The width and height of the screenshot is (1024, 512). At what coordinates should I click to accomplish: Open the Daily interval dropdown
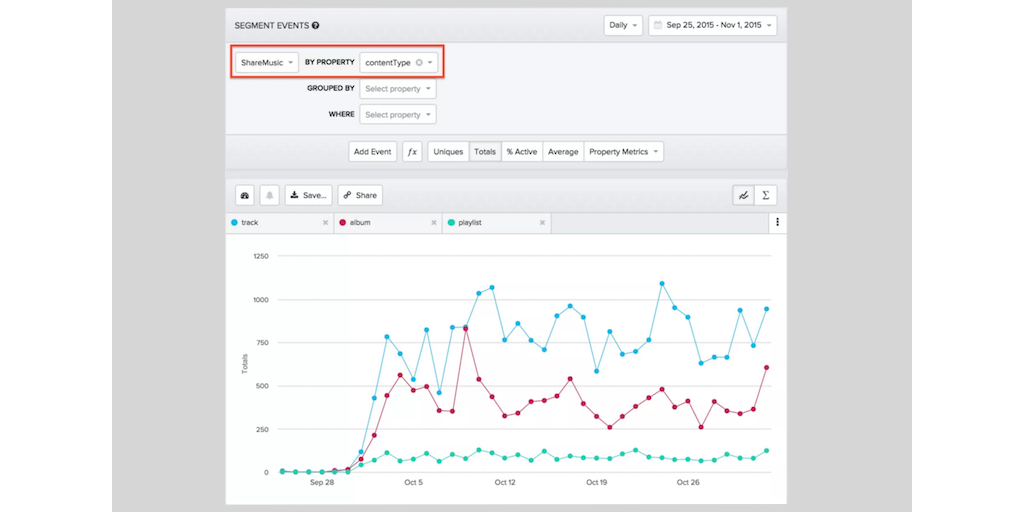coord(623,26)
